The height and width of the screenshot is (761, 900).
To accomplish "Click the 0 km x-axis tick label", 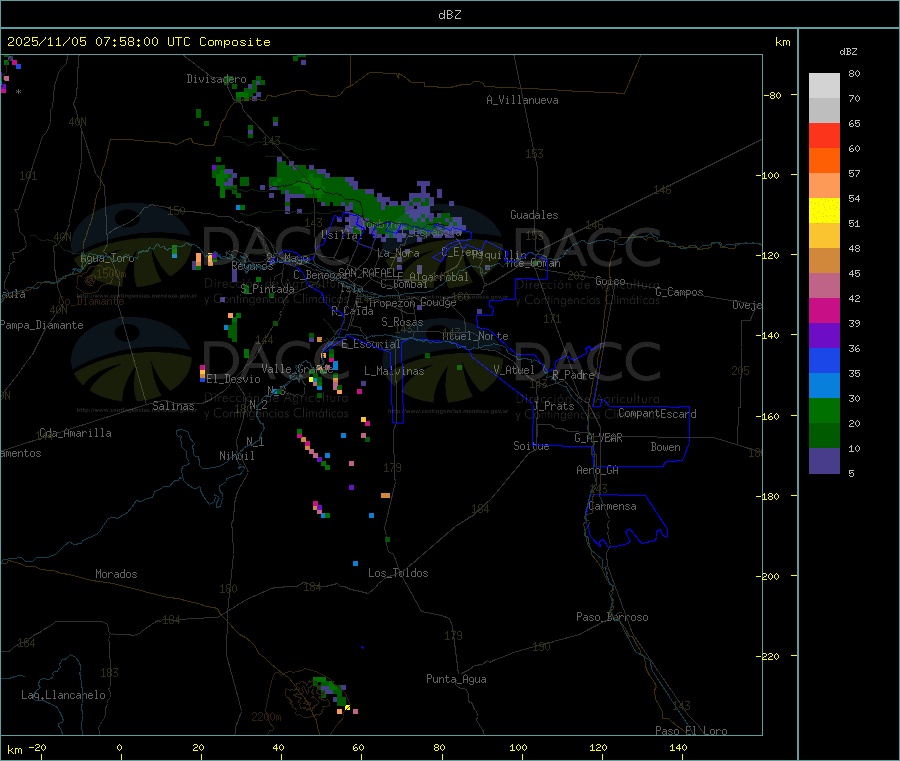I will point(119,747).
